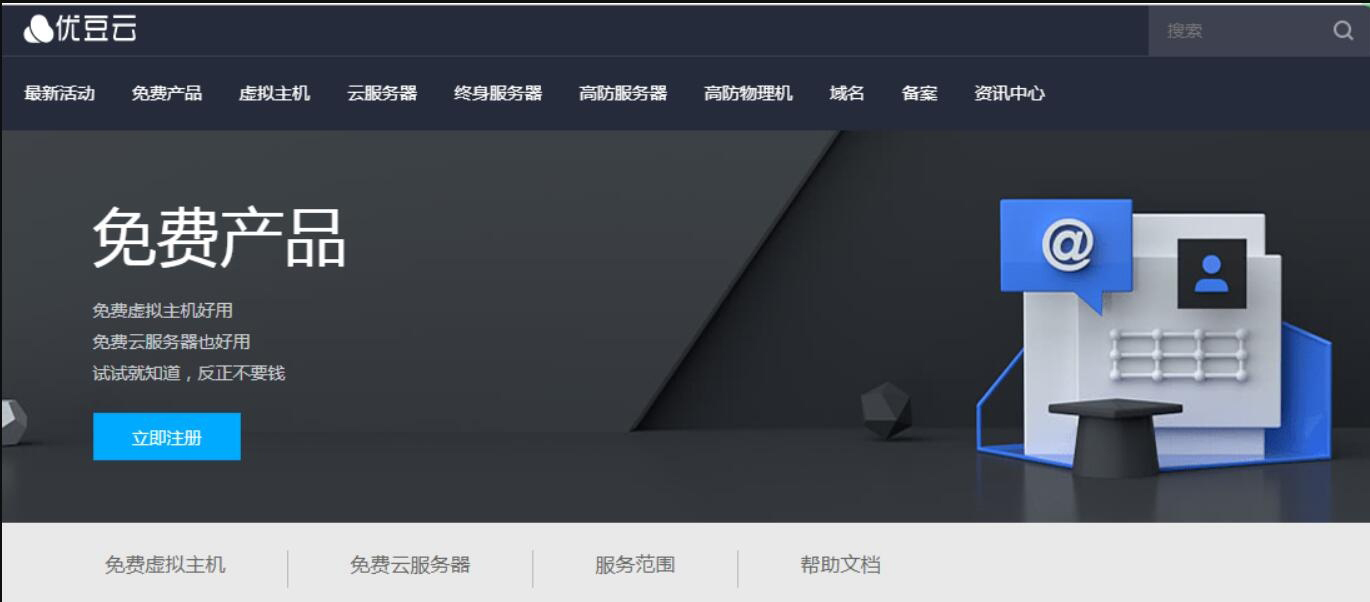The width and height of the screenshot is (1370, 602).
Task: Open 资讯中心 from the navigation
Action: coord(1009,93)
